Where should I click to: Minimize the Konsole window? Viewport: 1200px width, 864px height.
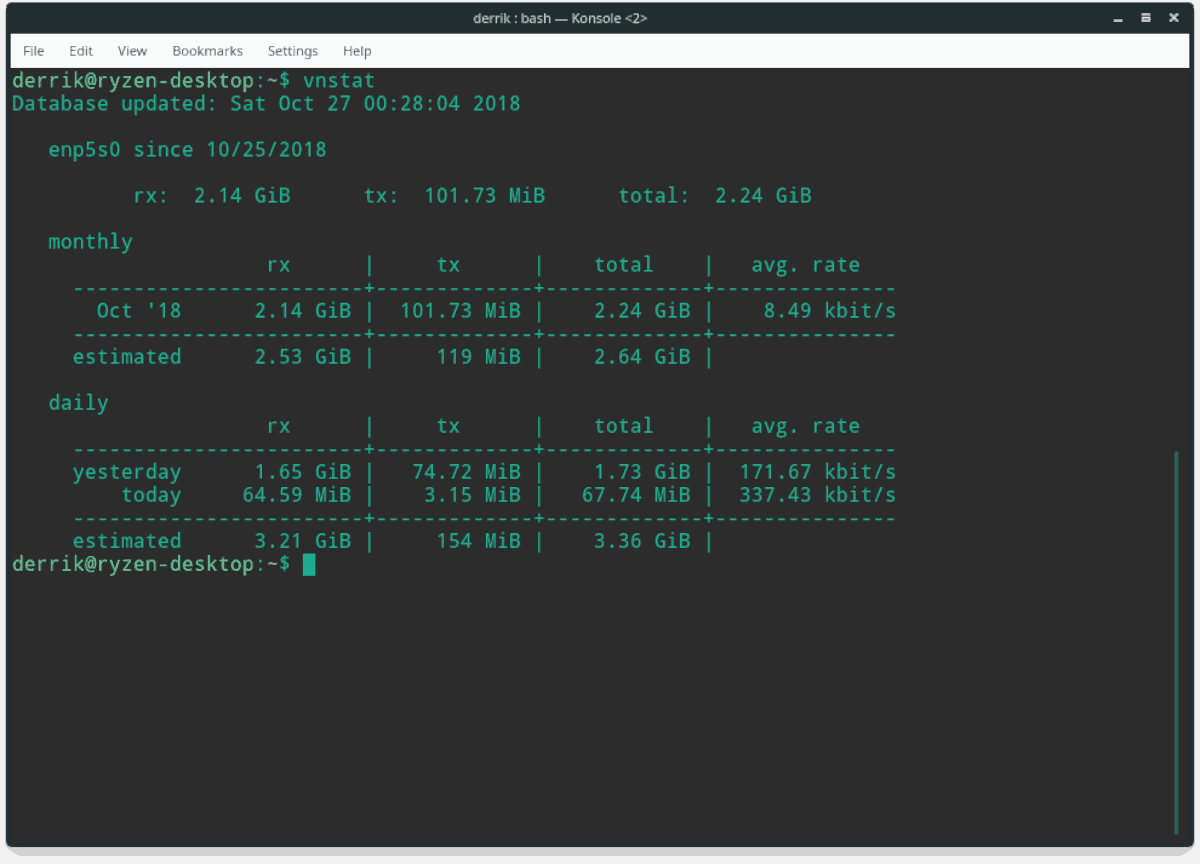pyautogui.click(x=1117, y=17)
